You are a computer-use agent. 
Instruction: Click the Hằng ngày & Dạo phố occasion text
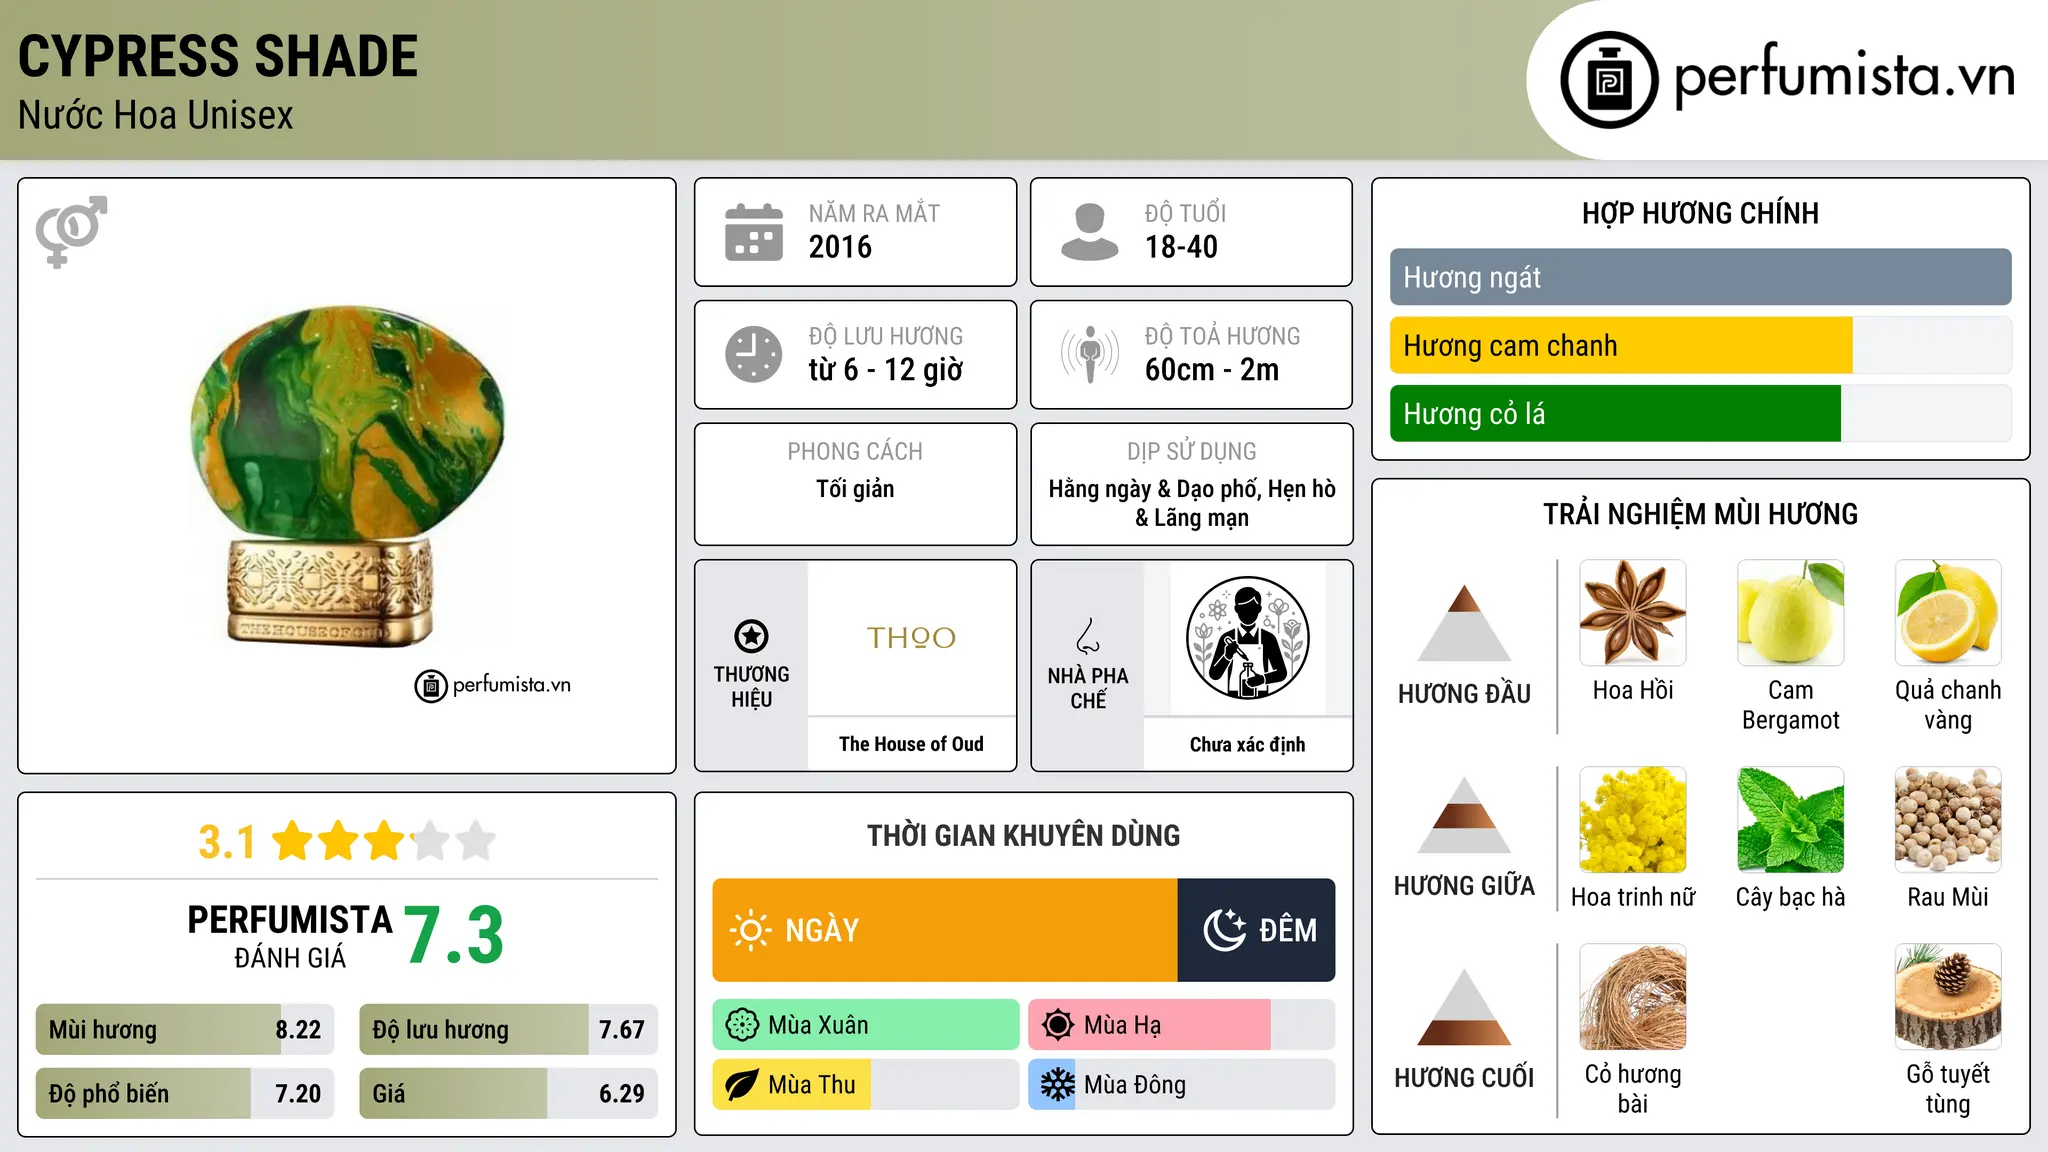click(x=1192, y=503)
